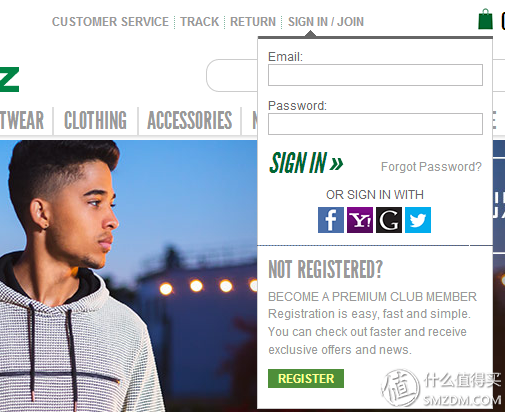Go to the TRACK link

click(199, 22)
